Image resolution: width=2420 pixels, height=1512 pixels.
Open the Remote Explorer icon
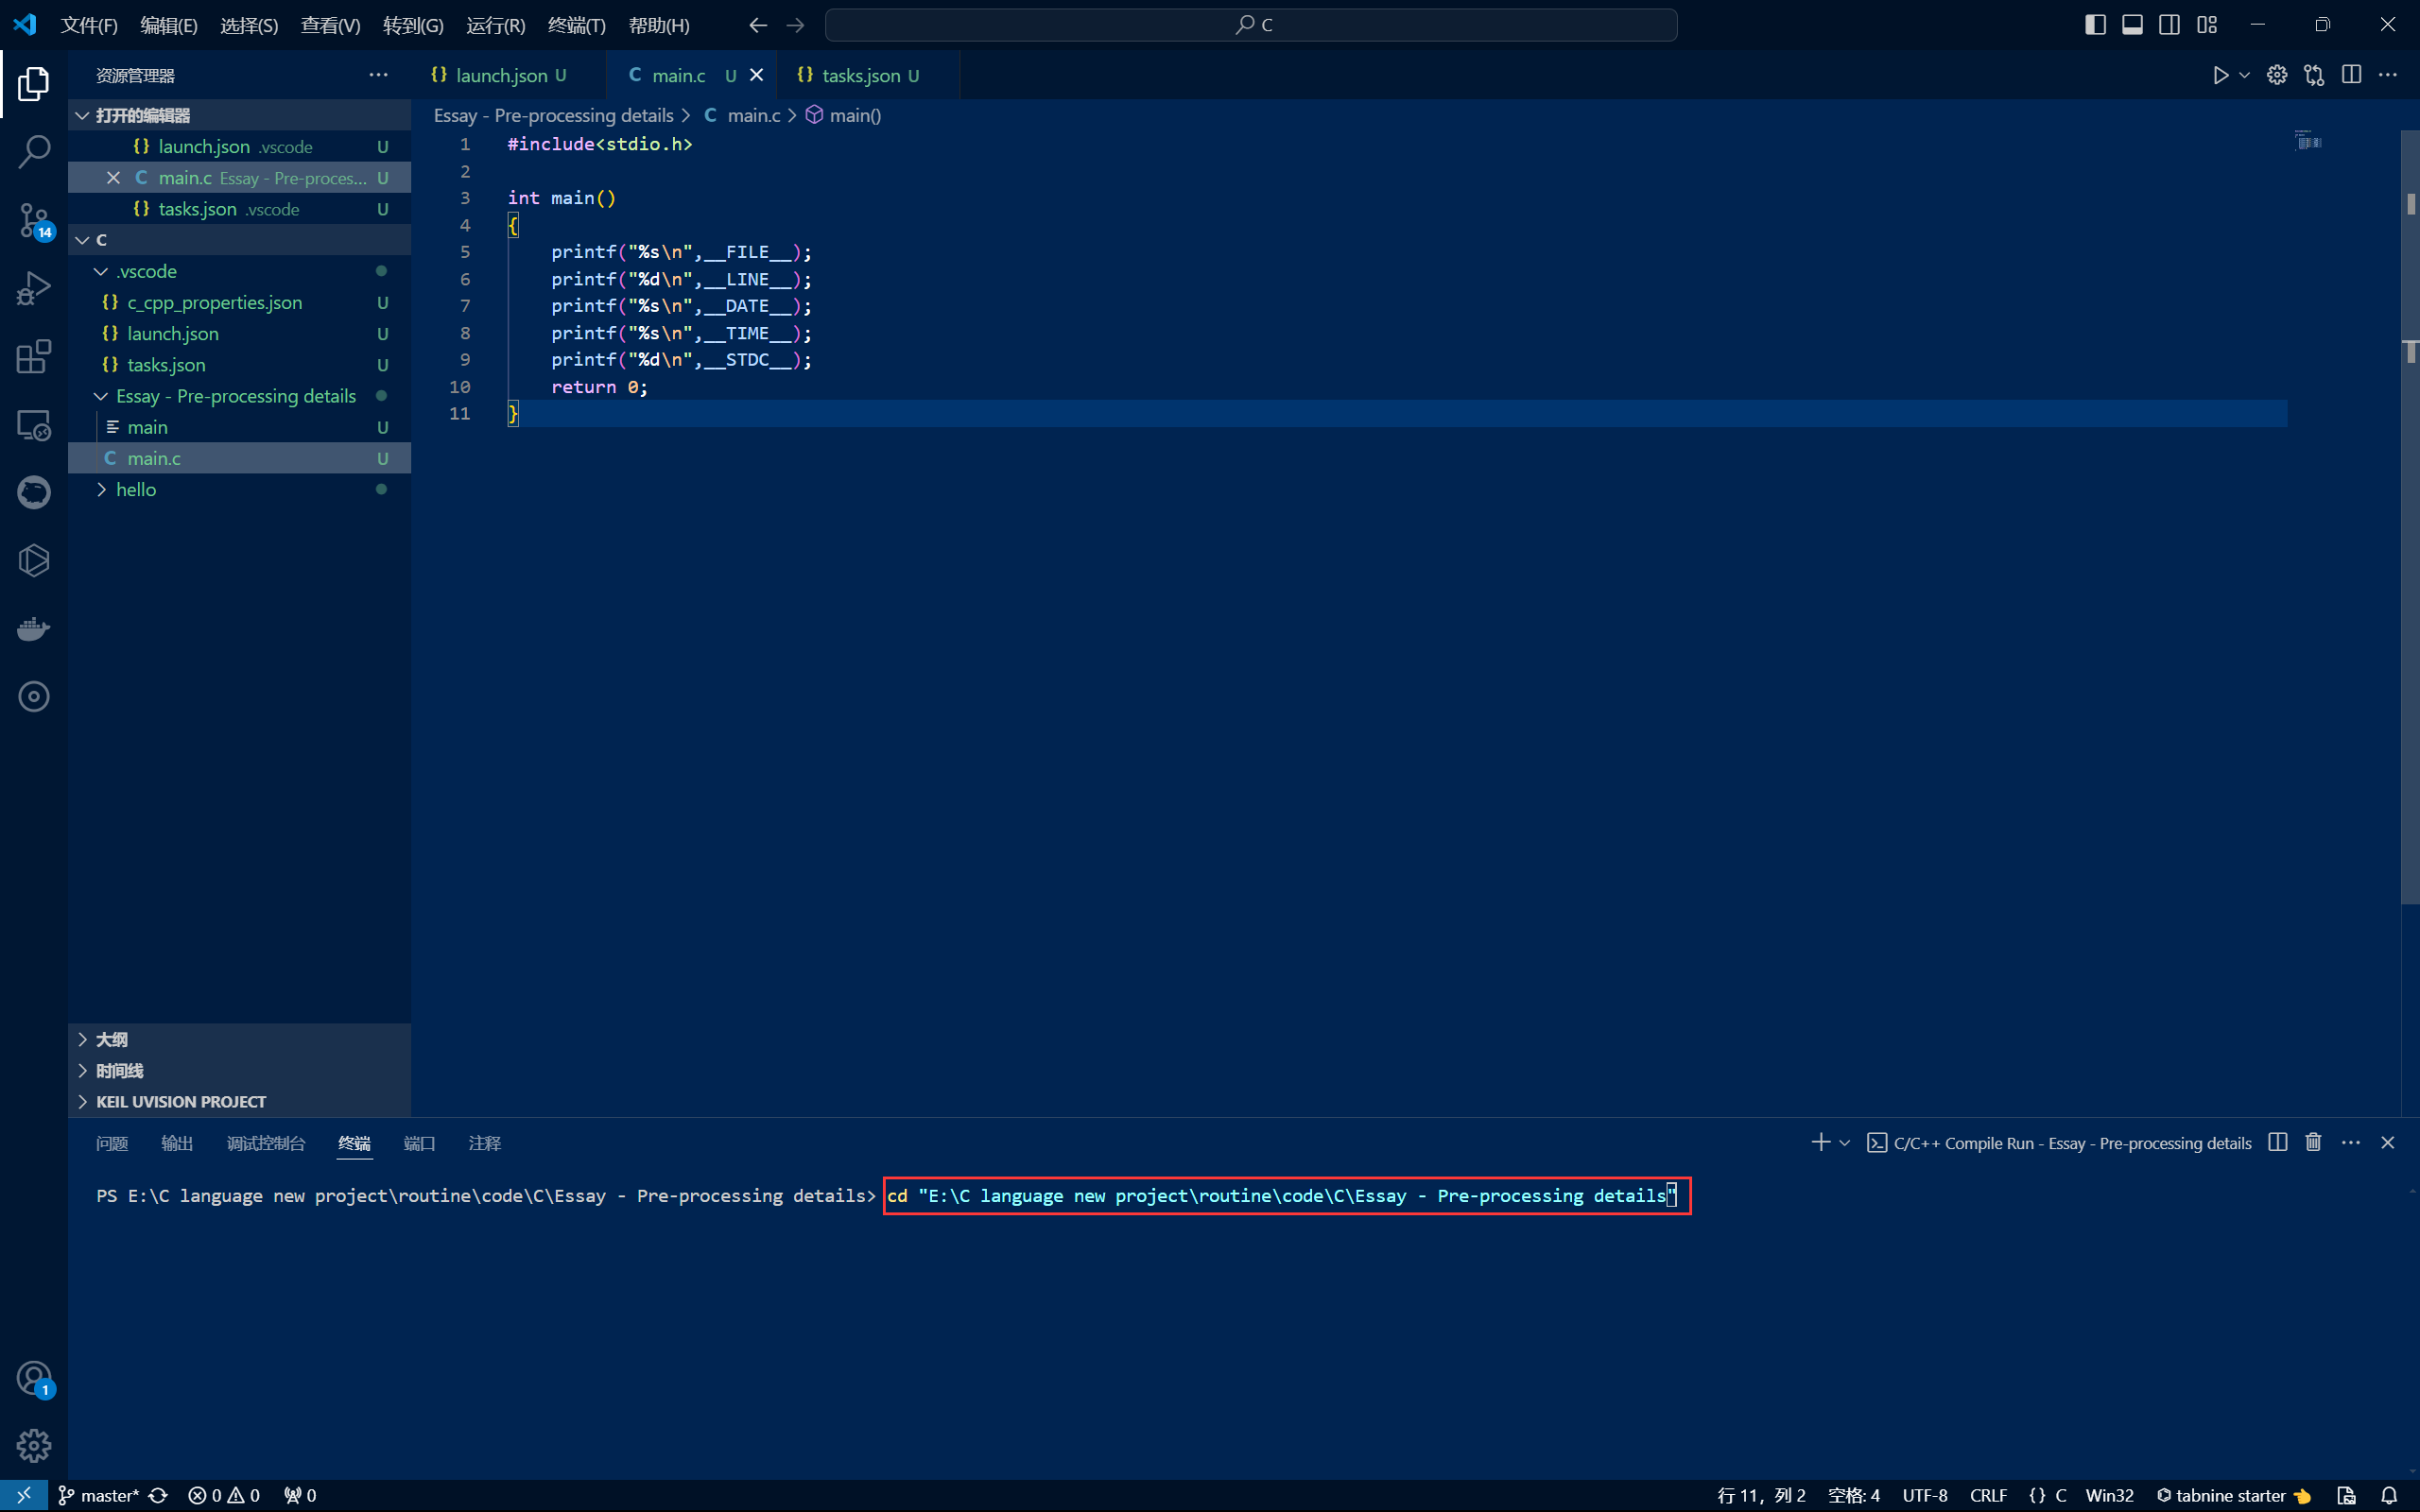coord(34,425)
